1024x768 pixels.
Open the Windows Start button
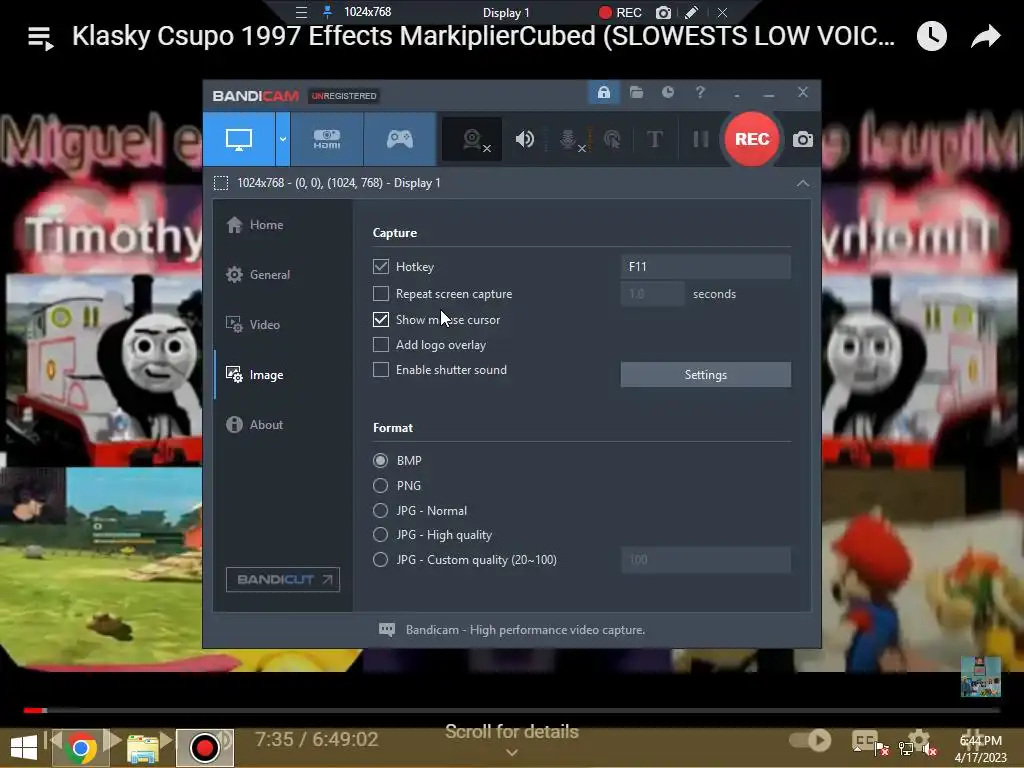tap(24, 748)
